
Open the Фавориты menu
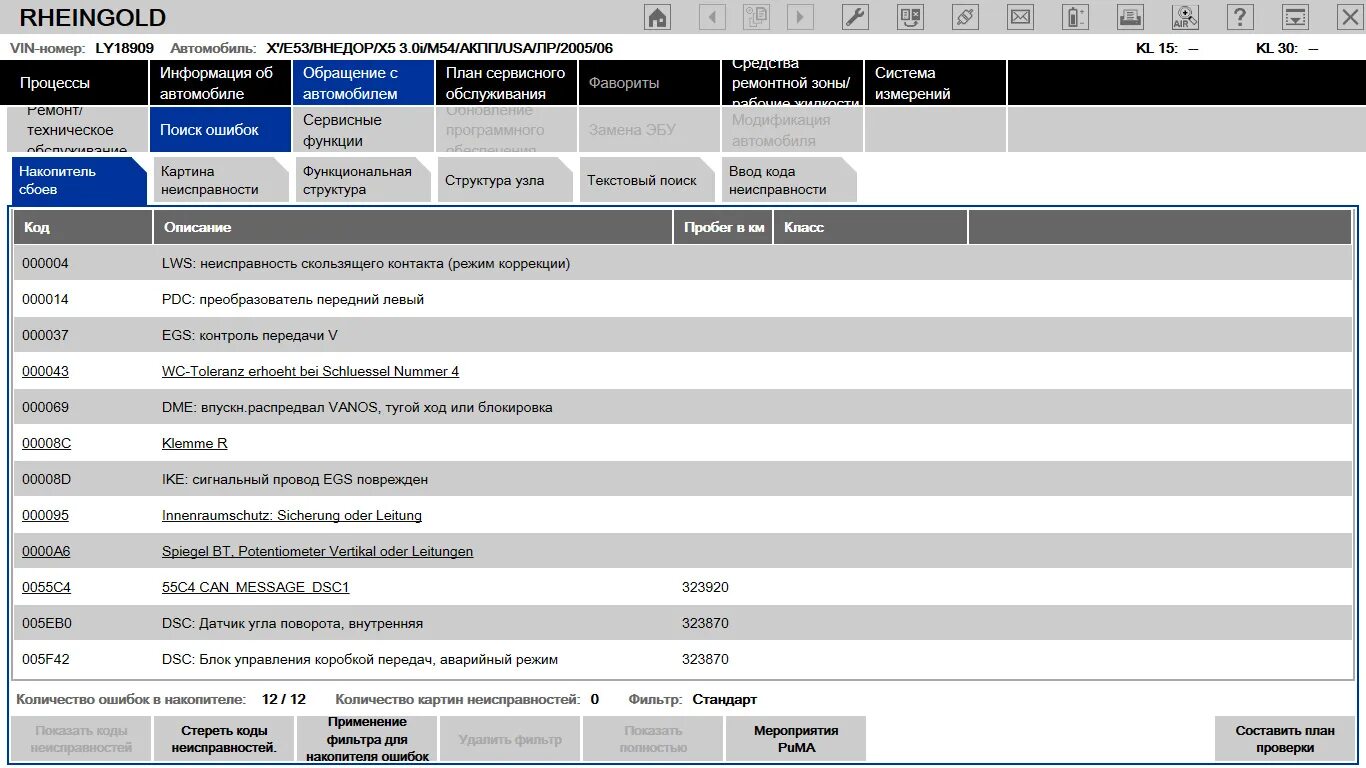[x=649, y=83]
